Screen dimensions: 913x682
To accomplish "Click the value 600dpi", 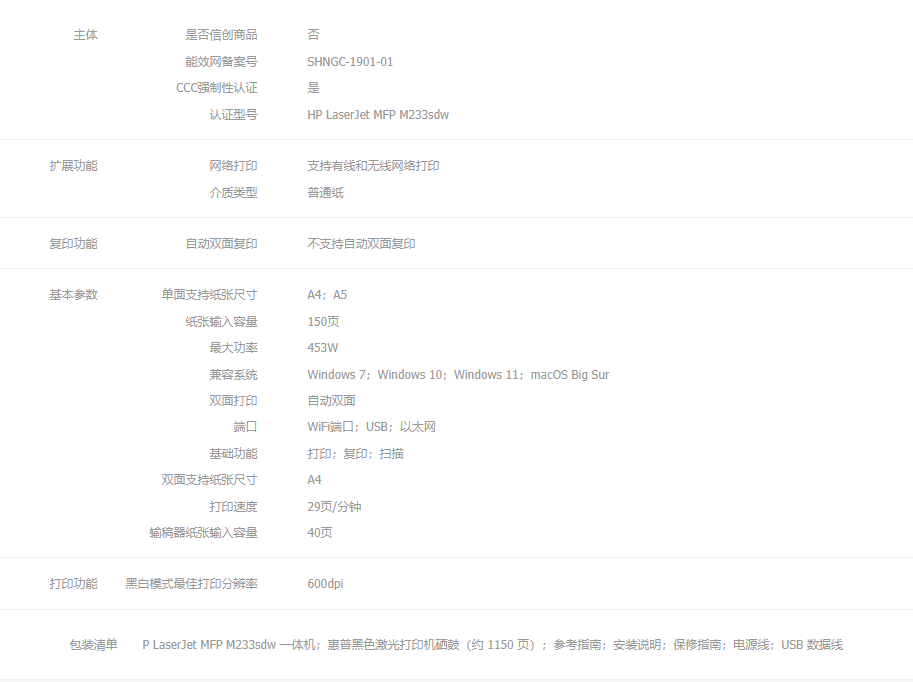I will (x=325, y=584).
